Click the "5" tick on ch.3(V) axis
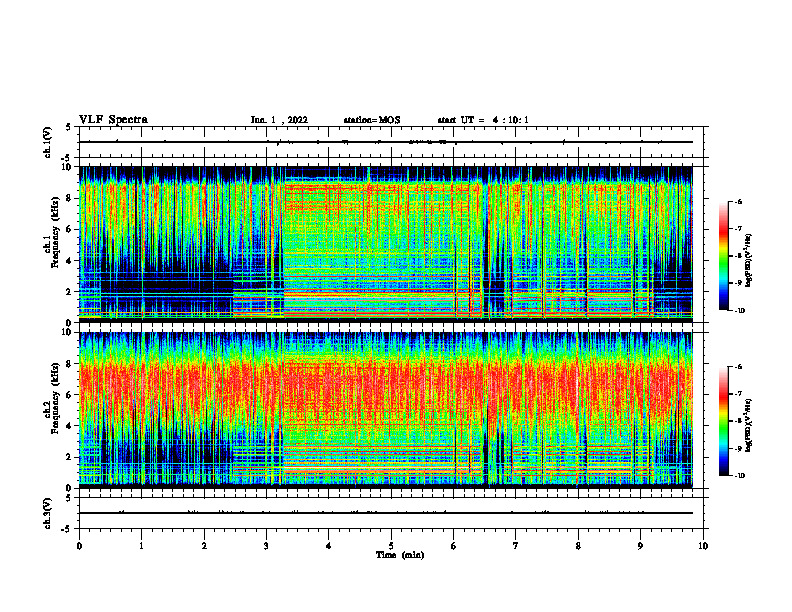 [68, 498]
